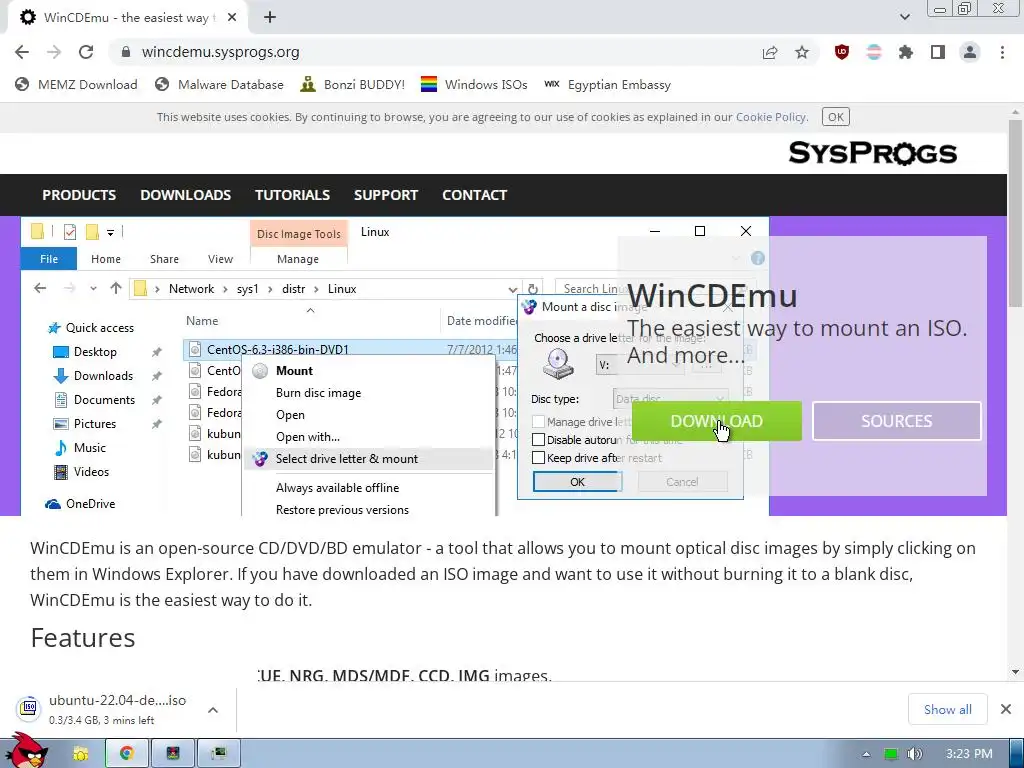This screenshot has width=1024, height=768.
Task: Open the fourth pinned taskbar application
Action: pyautogui.click(x=219, y=754)
